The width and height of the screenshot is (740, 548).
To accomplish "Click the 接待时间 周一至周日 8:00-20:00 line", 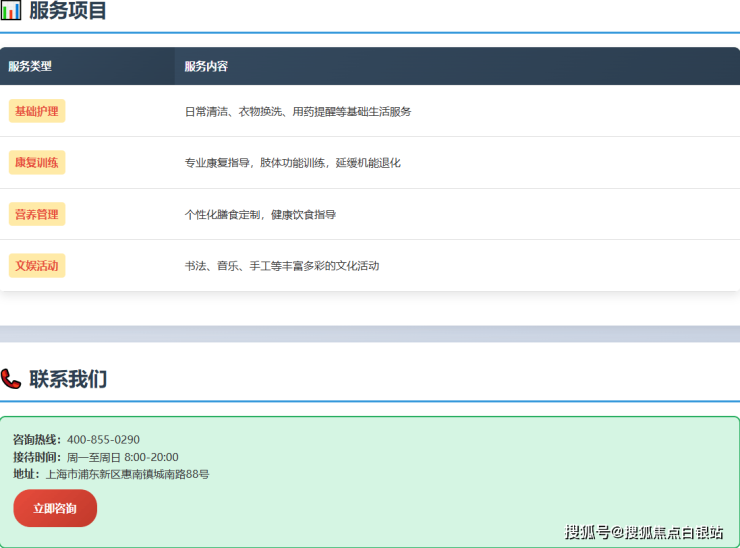I will coord(96,457).
